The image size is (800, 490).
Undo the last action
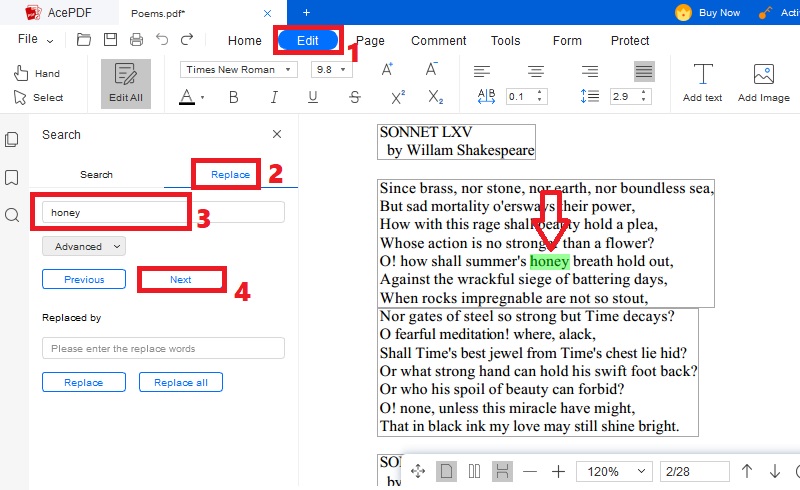pos(162,39)
